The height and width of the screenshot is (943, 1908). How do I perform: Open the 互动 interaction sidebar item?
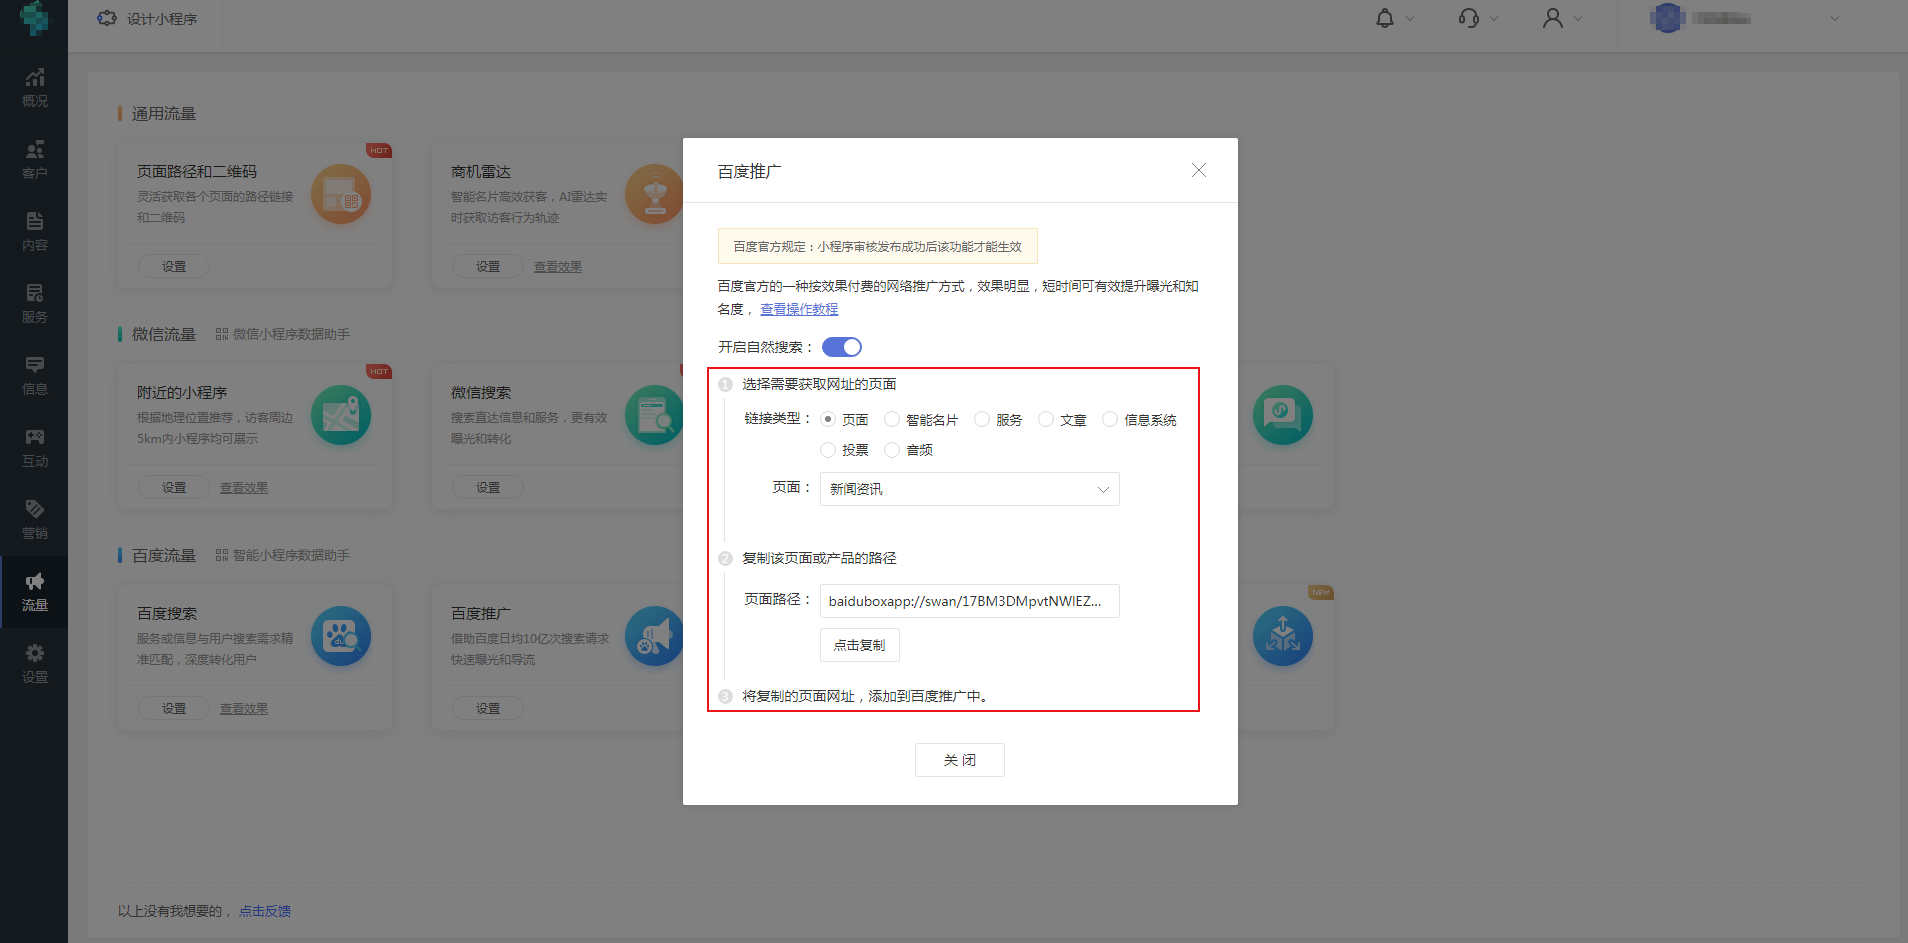[34, 448]
